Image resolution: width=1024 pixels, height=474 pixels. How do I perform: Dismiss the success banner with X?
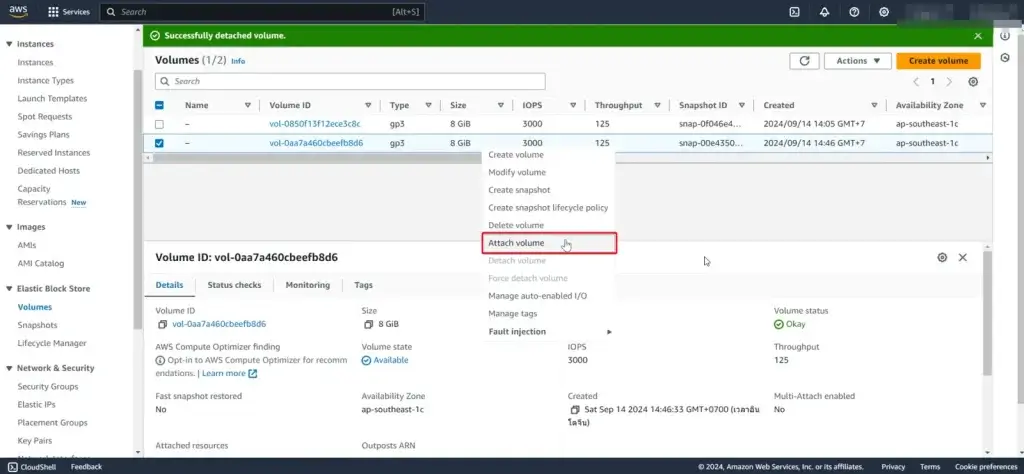(x=978, y=36)
